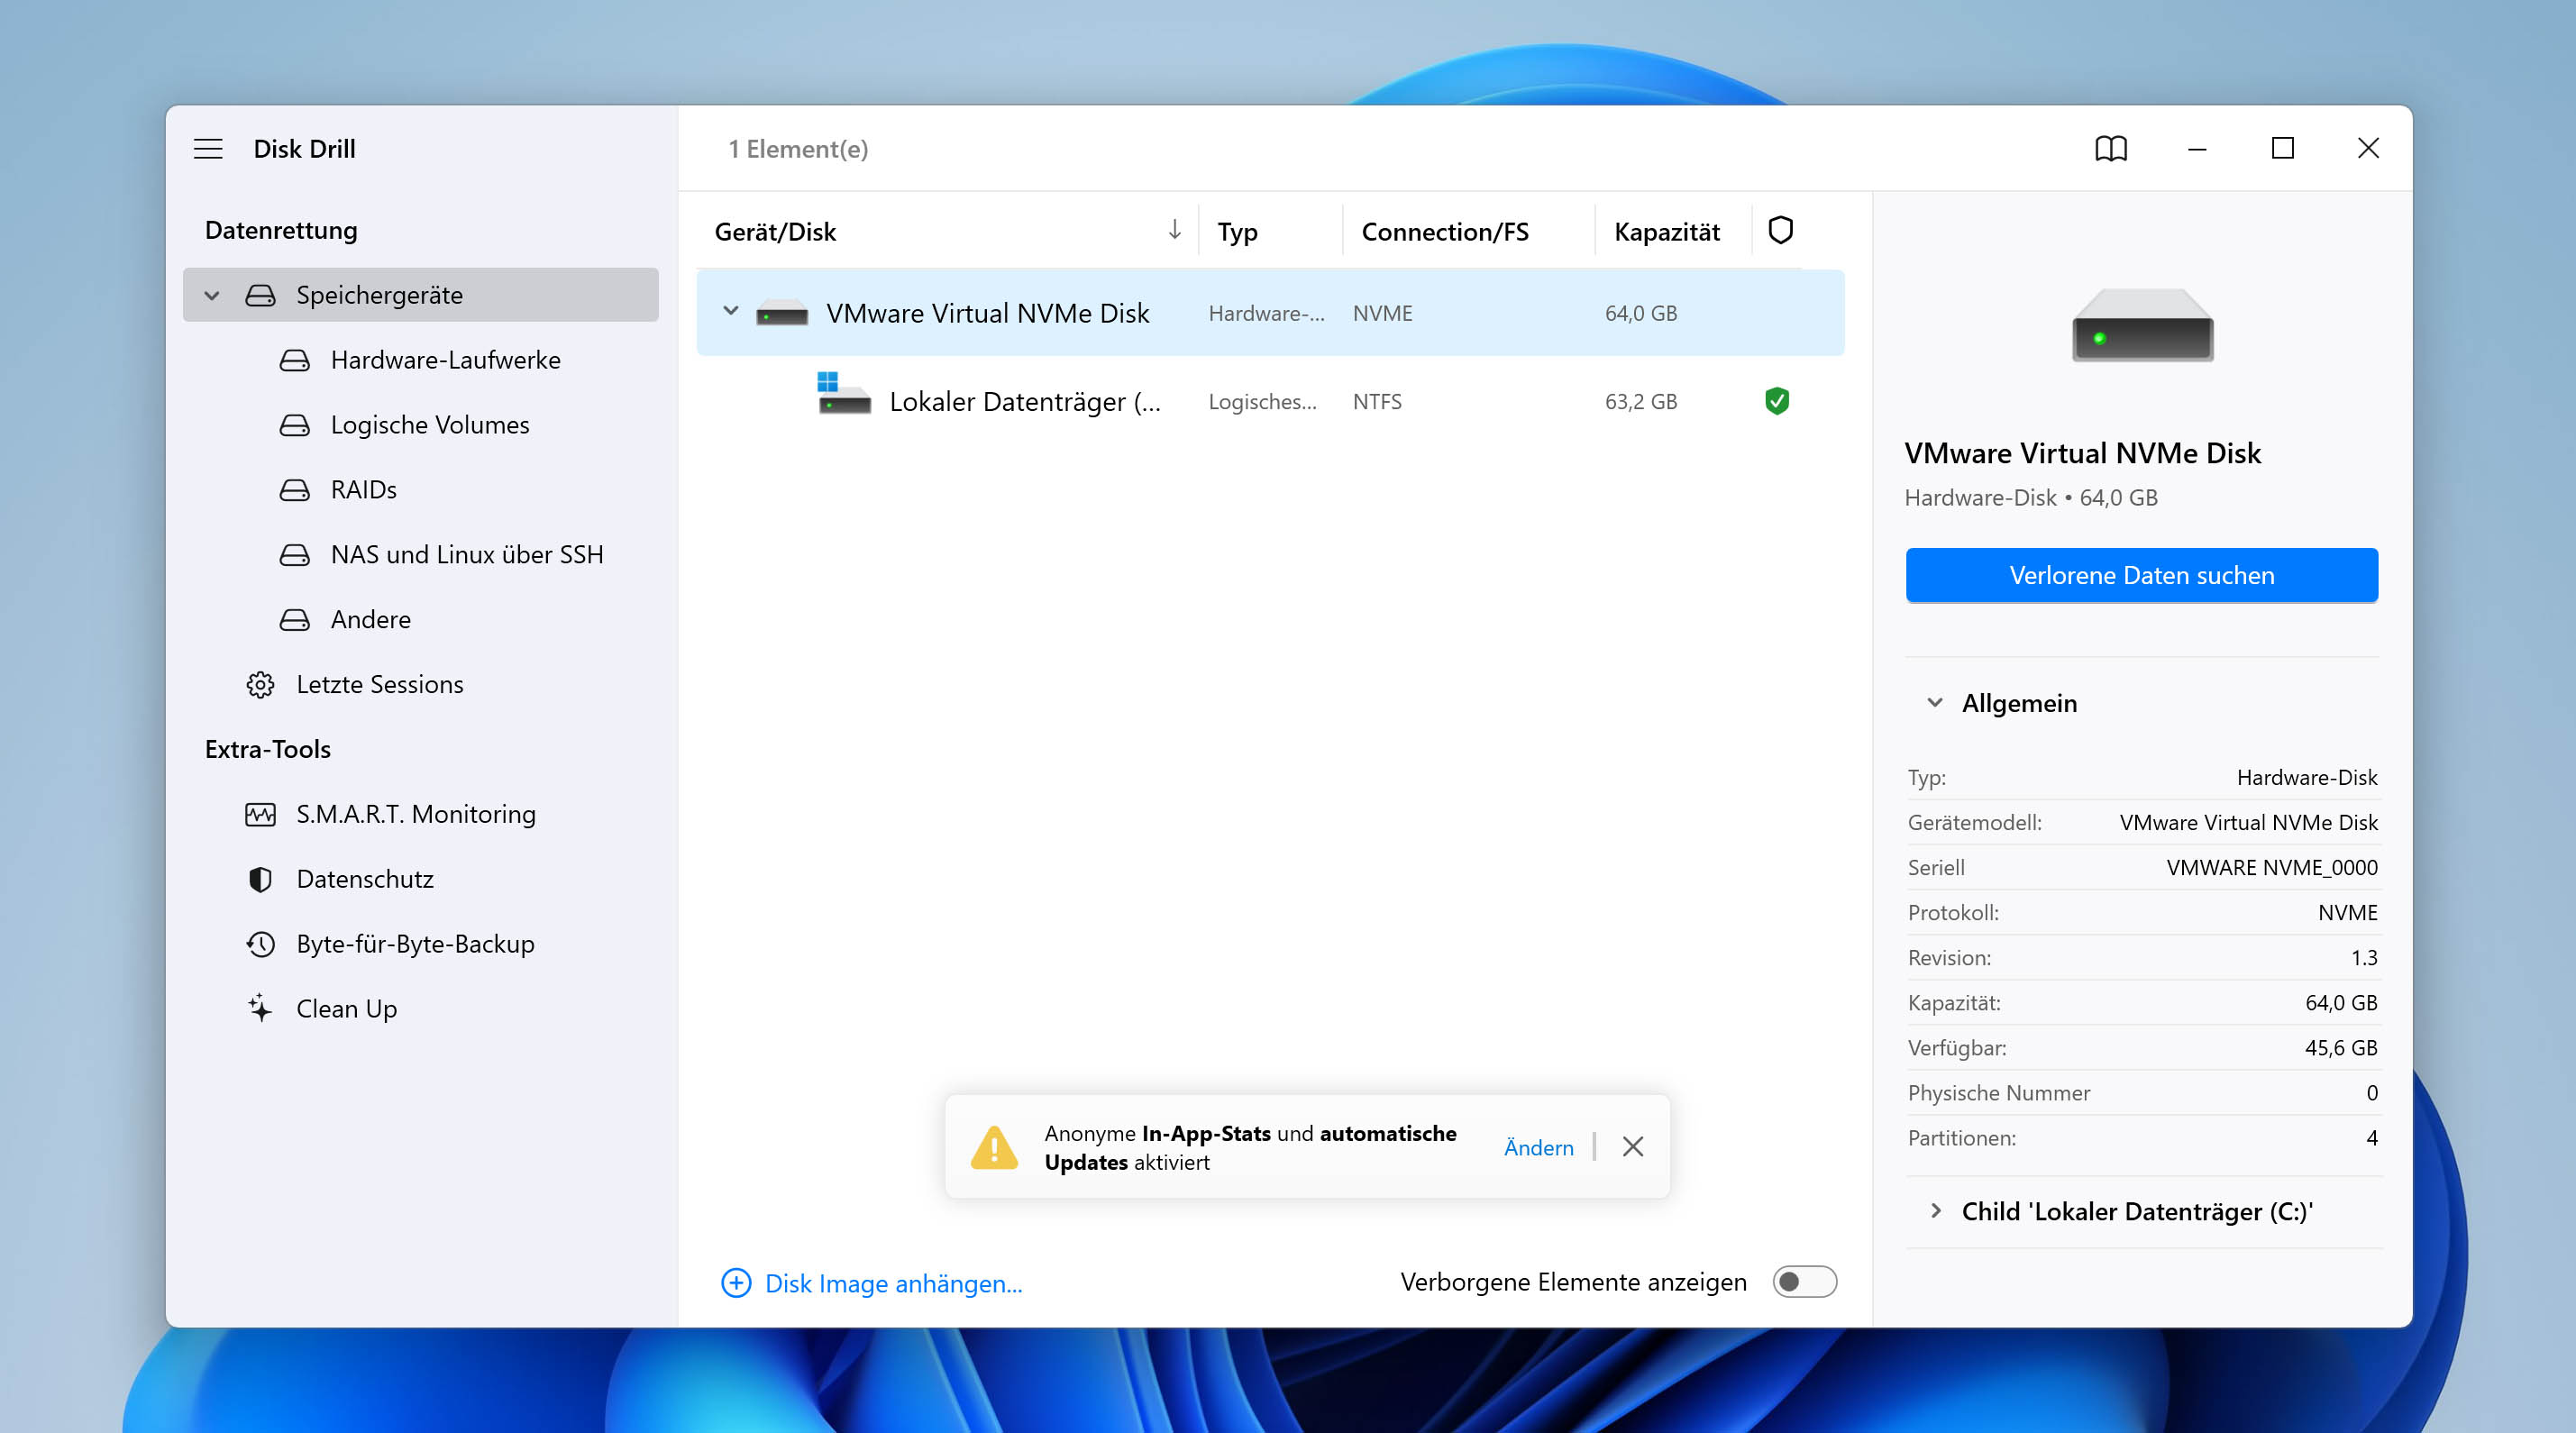Click the 1 Element(e) count label
The height and width of the screenshot is (1433, 2576).
point(798,149)
